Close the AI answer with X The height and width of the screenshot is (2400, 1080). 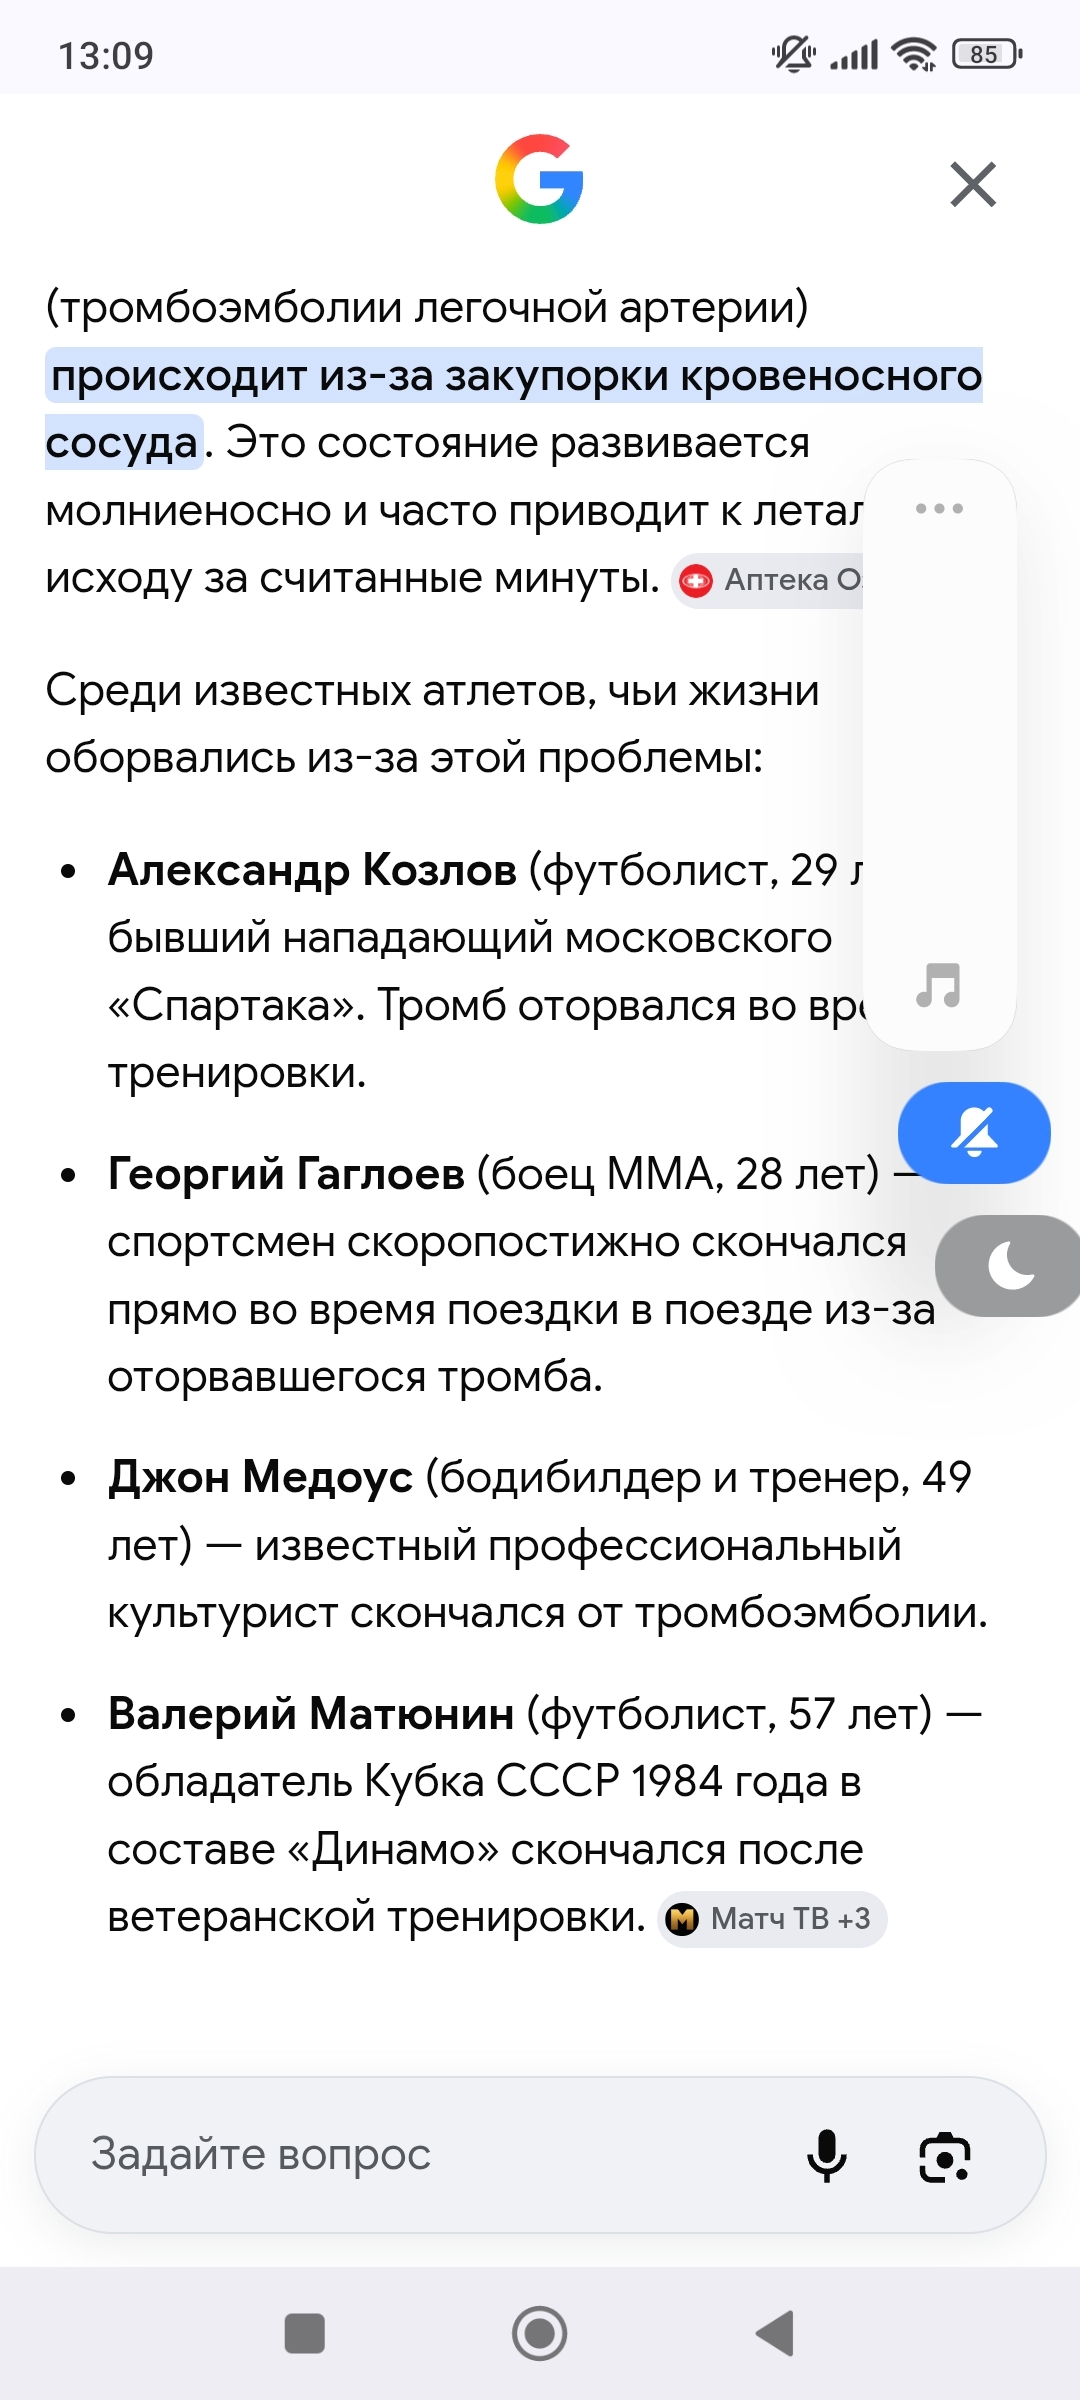click(973, 184)
